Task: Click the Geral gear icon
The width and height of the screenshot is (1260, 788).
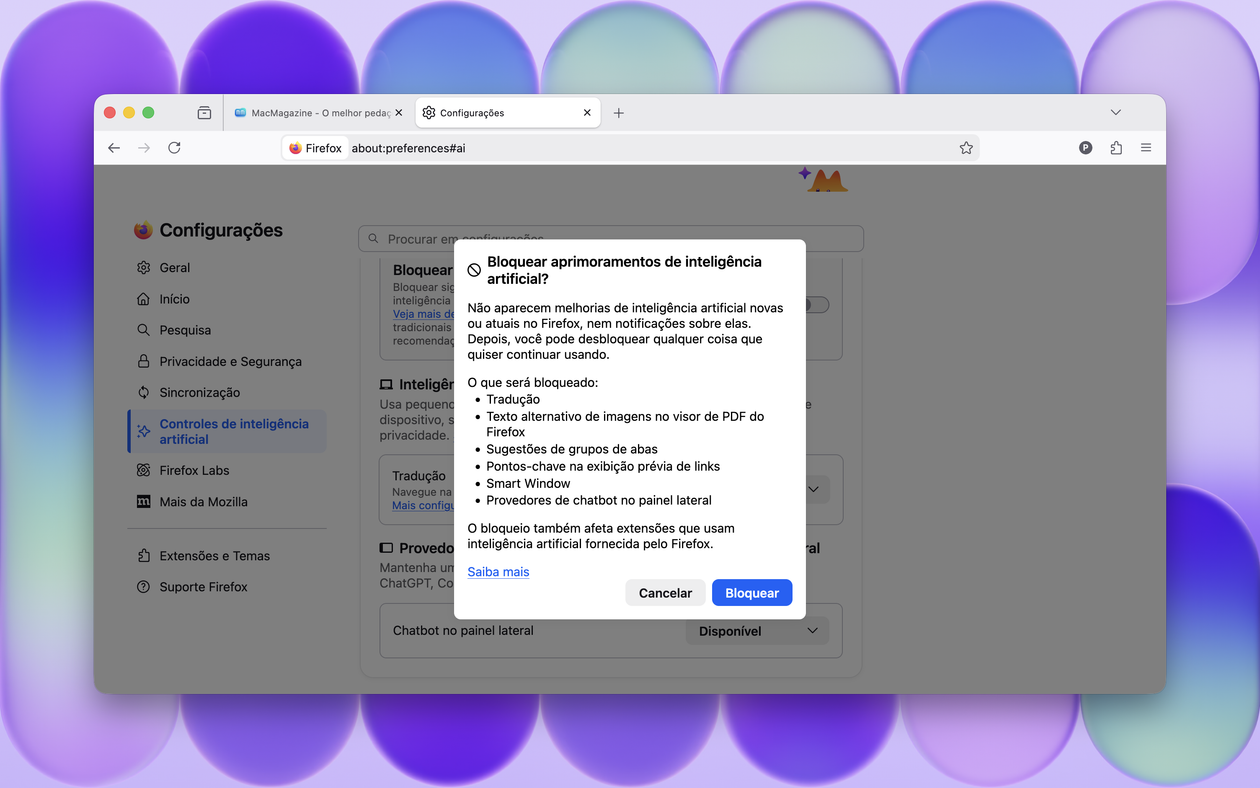Action: 144,268
